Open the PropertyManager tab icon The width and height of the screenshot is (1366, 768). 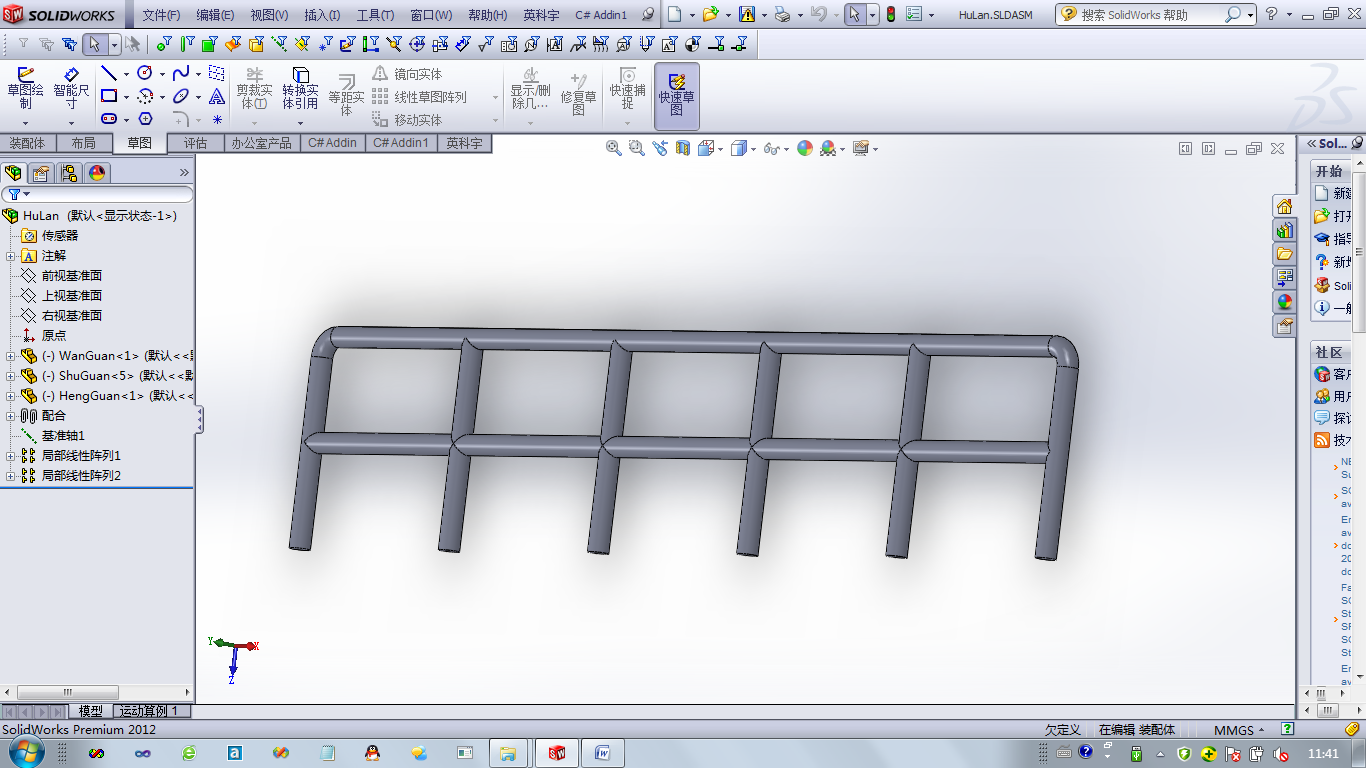click(x=41, y=173)
